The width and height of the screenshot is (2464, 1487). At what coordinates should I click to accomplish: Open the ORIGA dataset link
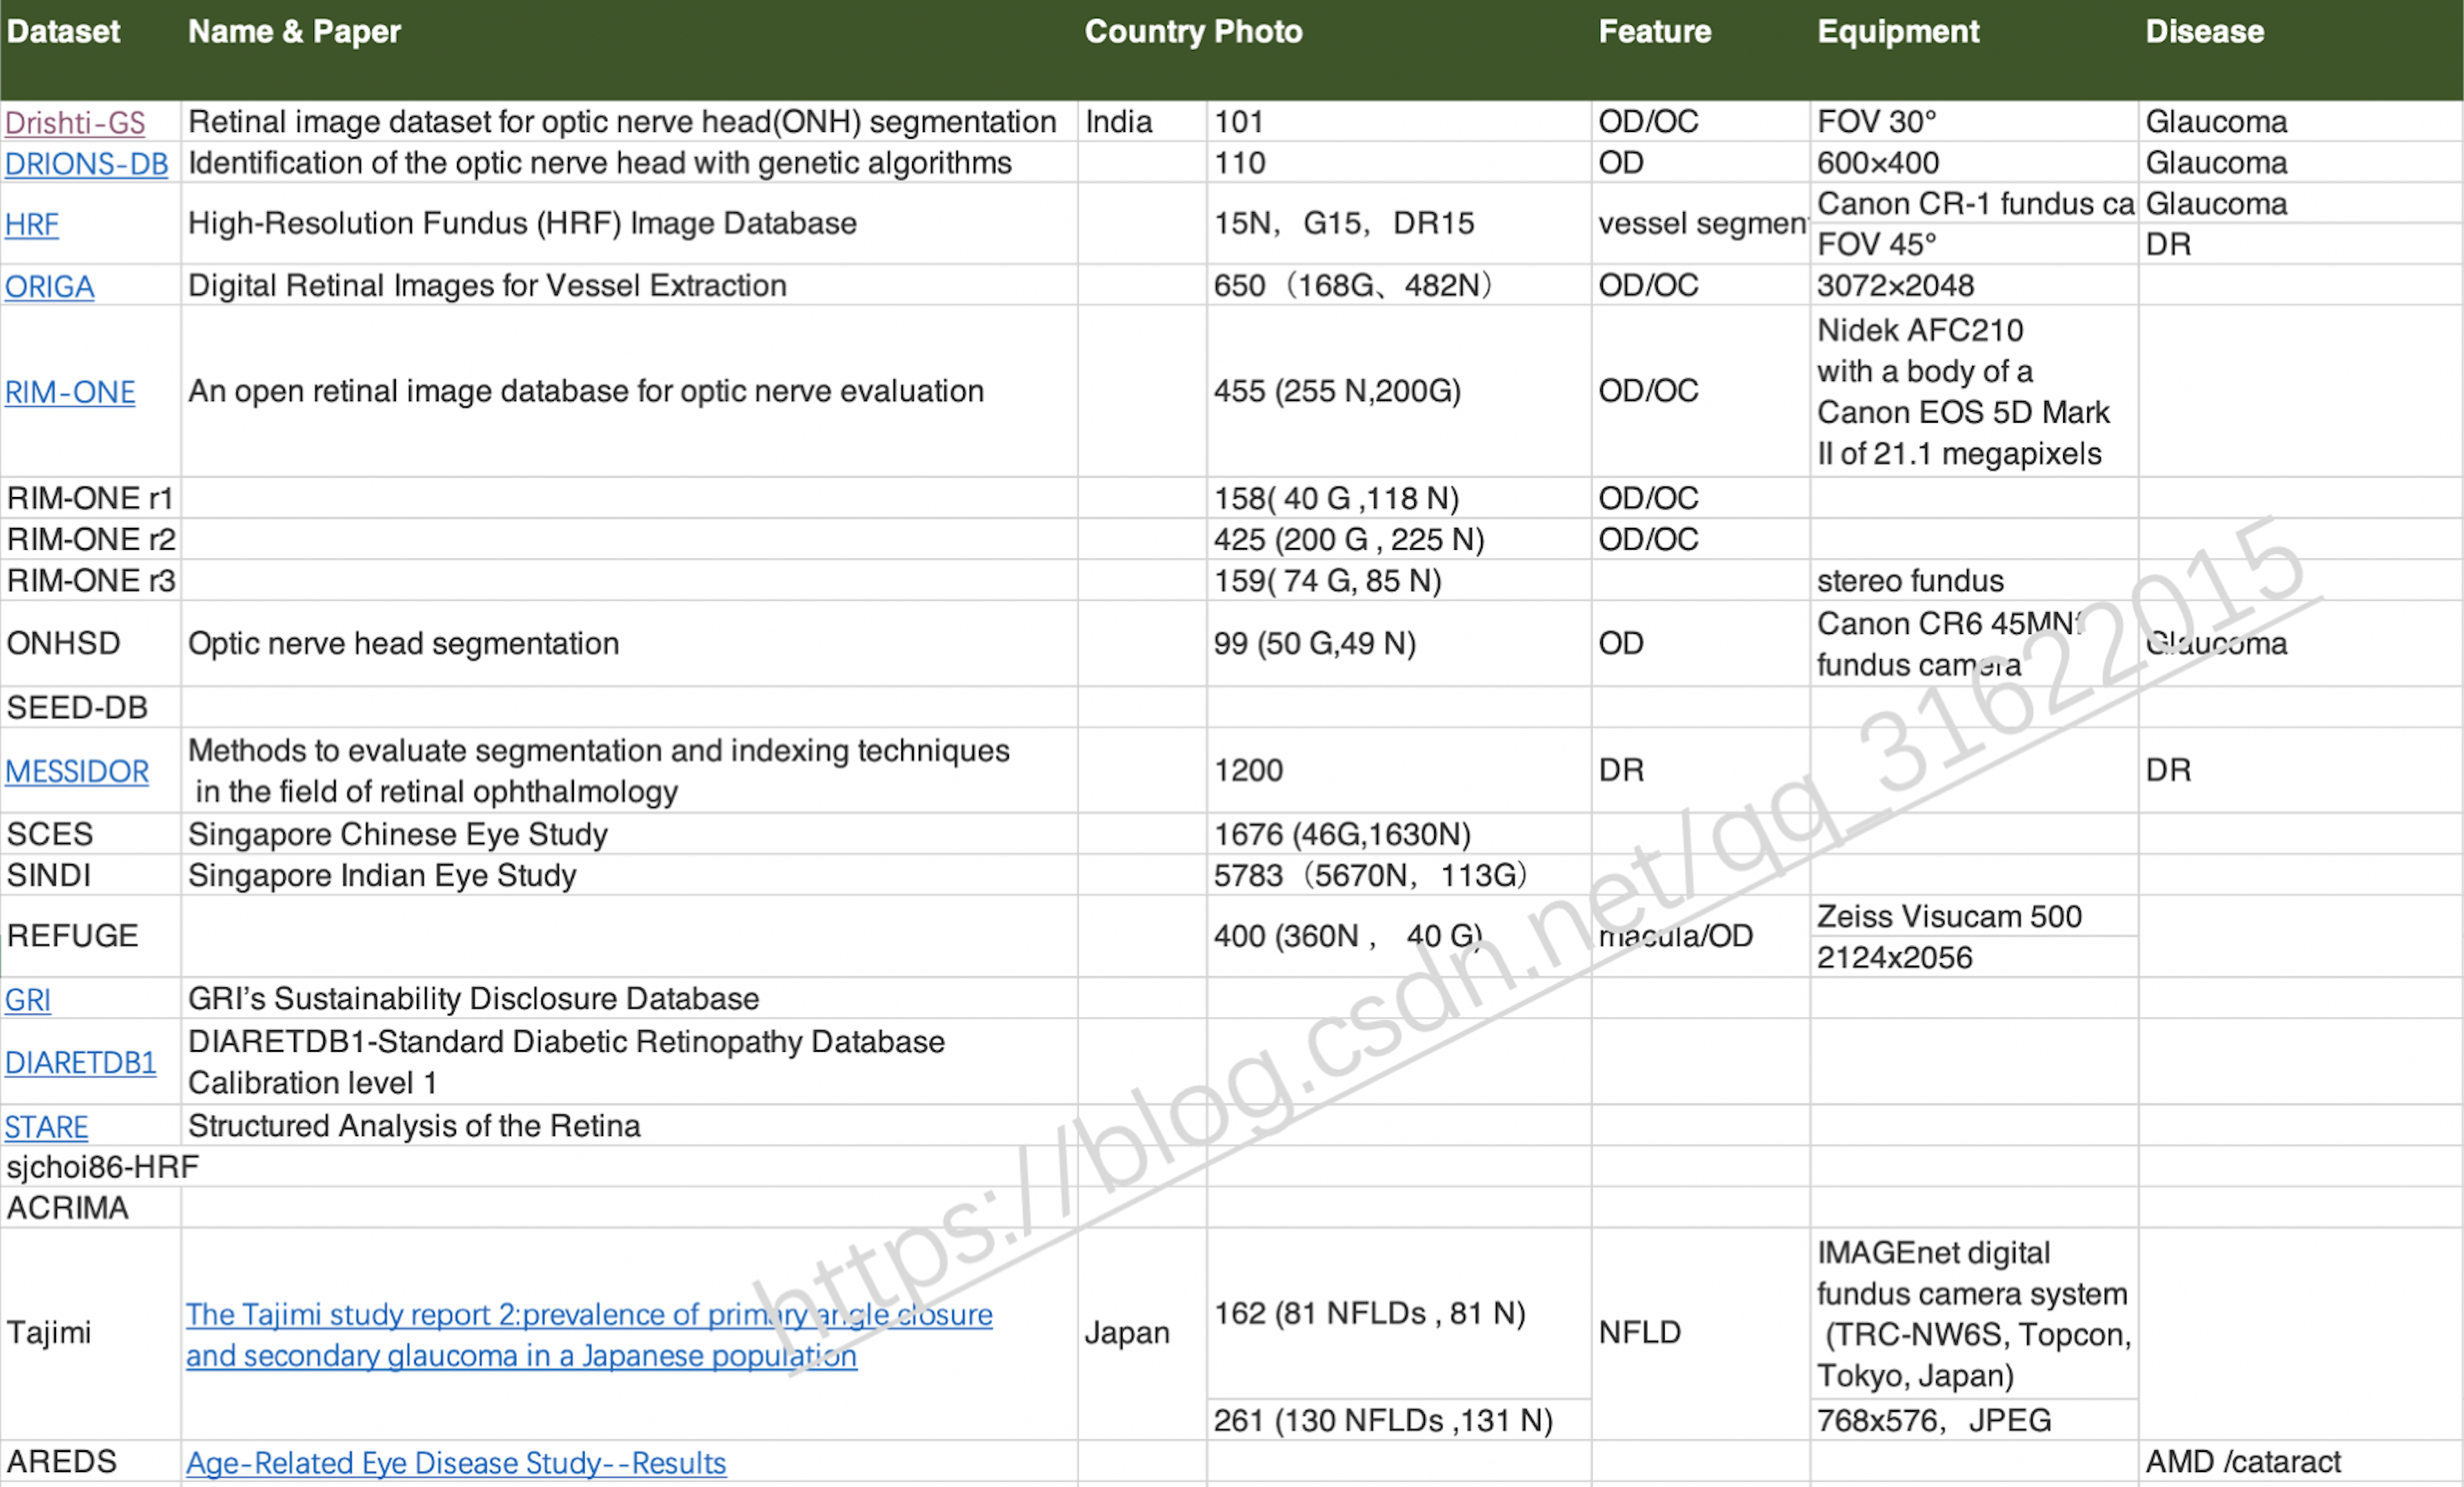[x=50, y=286]
